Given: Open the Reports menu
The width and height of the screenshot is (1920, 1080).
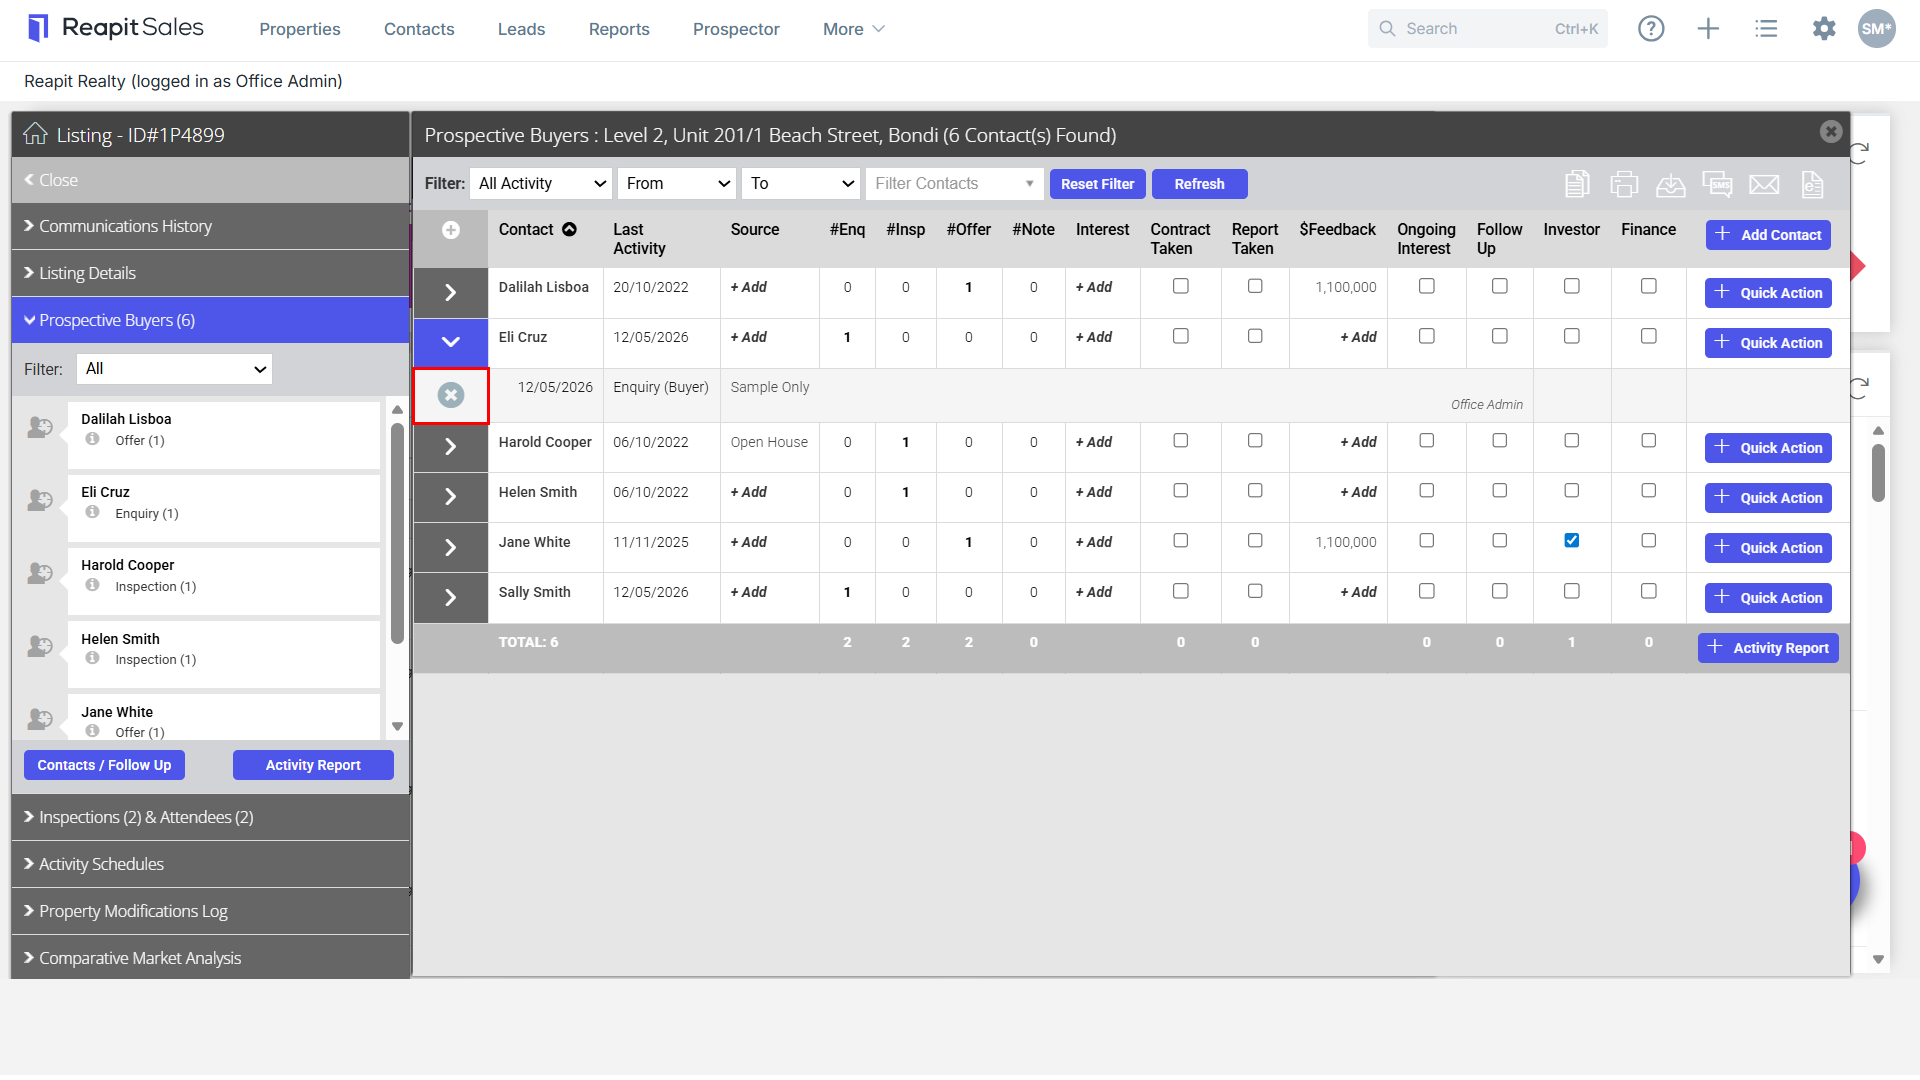Looking at the screenshot, I should [x=619, y=29].
